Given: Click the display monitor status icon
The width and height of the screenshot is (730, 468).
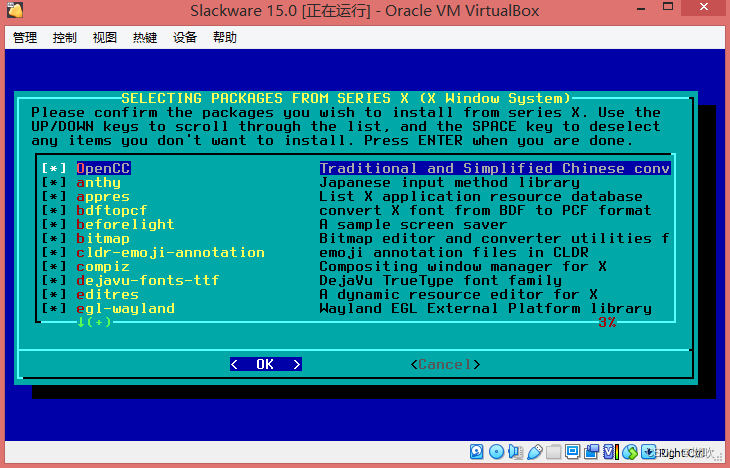Looking at the screenshot, I should (x=572, y=452).
